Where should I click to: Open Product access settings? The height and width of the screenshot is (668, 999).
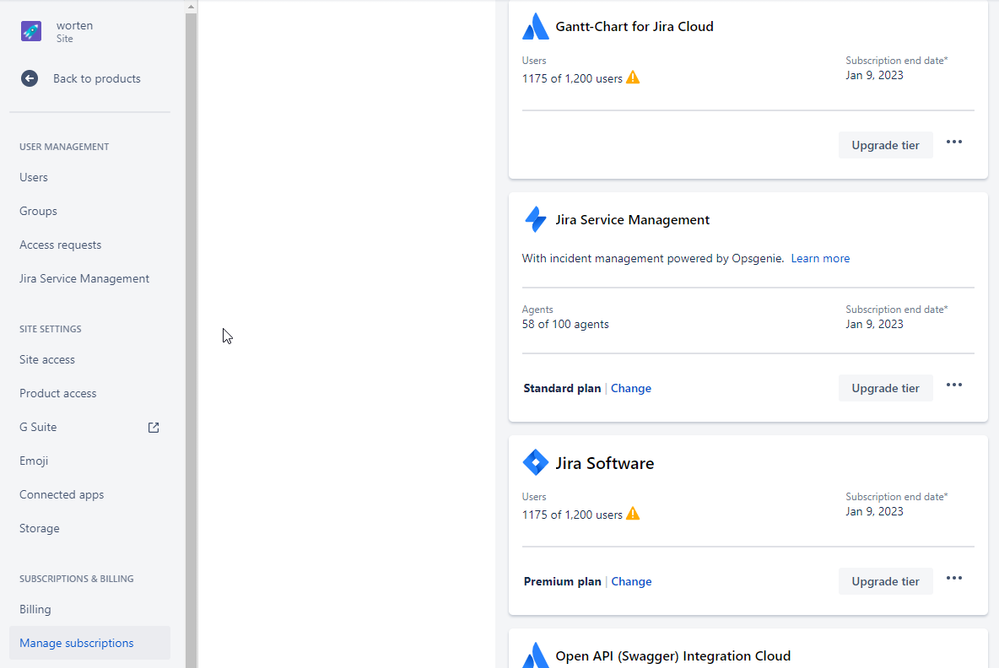(57, 393)
